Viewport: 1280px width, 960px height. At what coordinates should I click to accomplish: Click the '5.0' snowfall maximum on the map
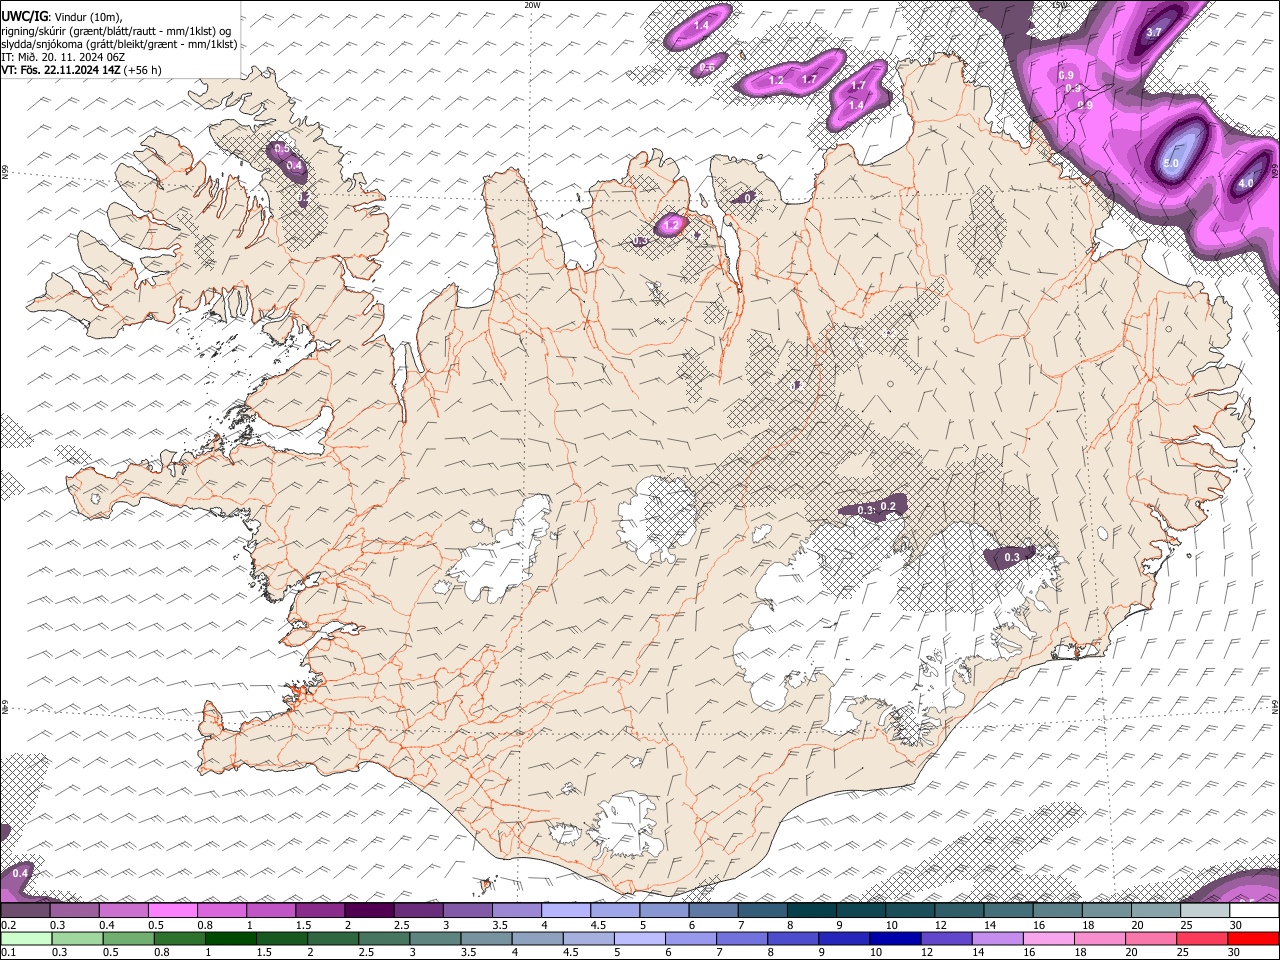(1171, 163)
